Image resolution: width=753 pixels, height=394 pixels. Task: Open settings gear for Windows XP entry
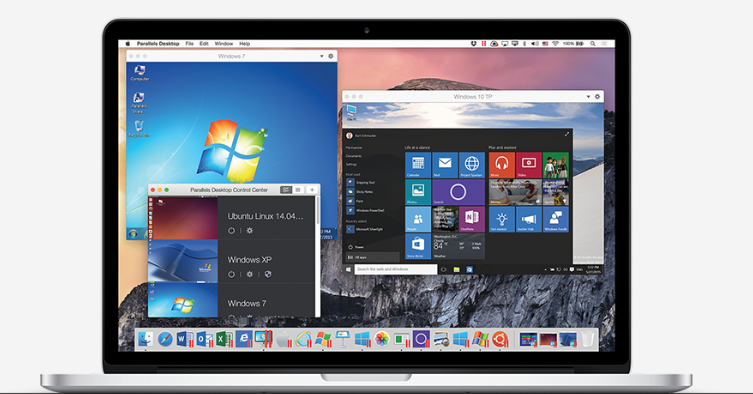click(250, 274)
